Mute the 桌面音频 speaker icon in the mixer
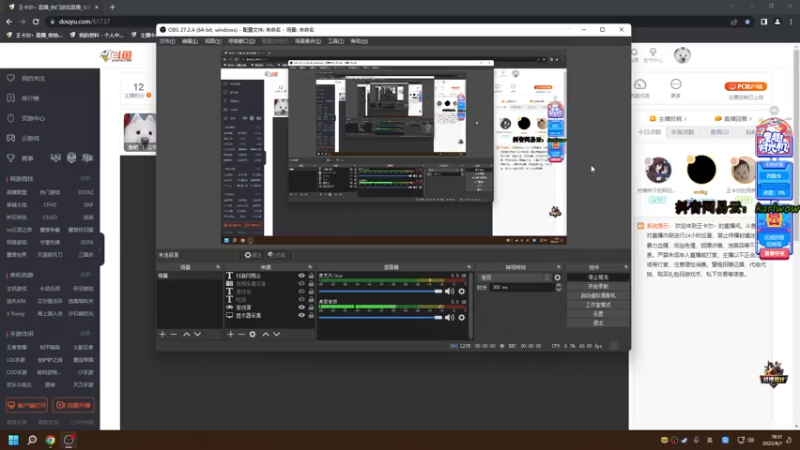This screenshot has height=450, width=800. pyautogui.click(x=449, y=317)
